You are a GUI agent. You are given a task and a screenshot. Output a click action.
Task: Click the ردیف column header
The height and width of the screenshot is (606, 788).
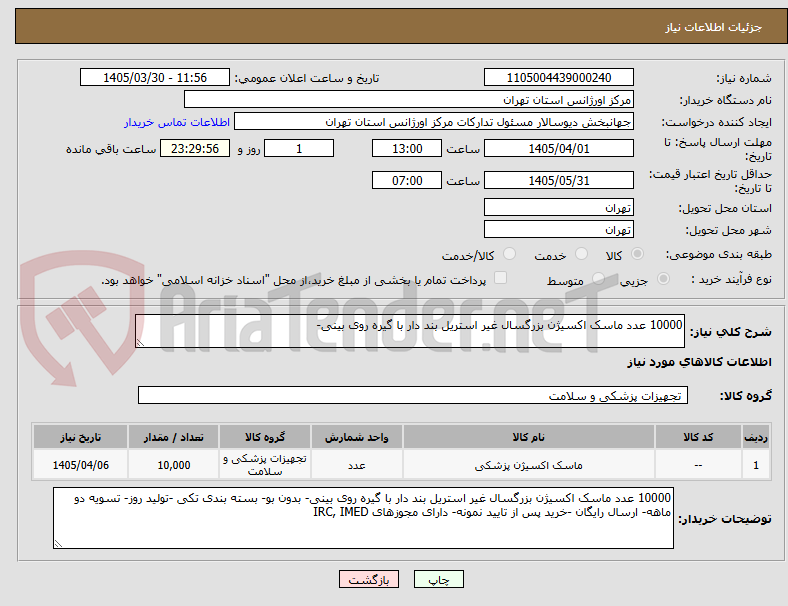point(756,437)
